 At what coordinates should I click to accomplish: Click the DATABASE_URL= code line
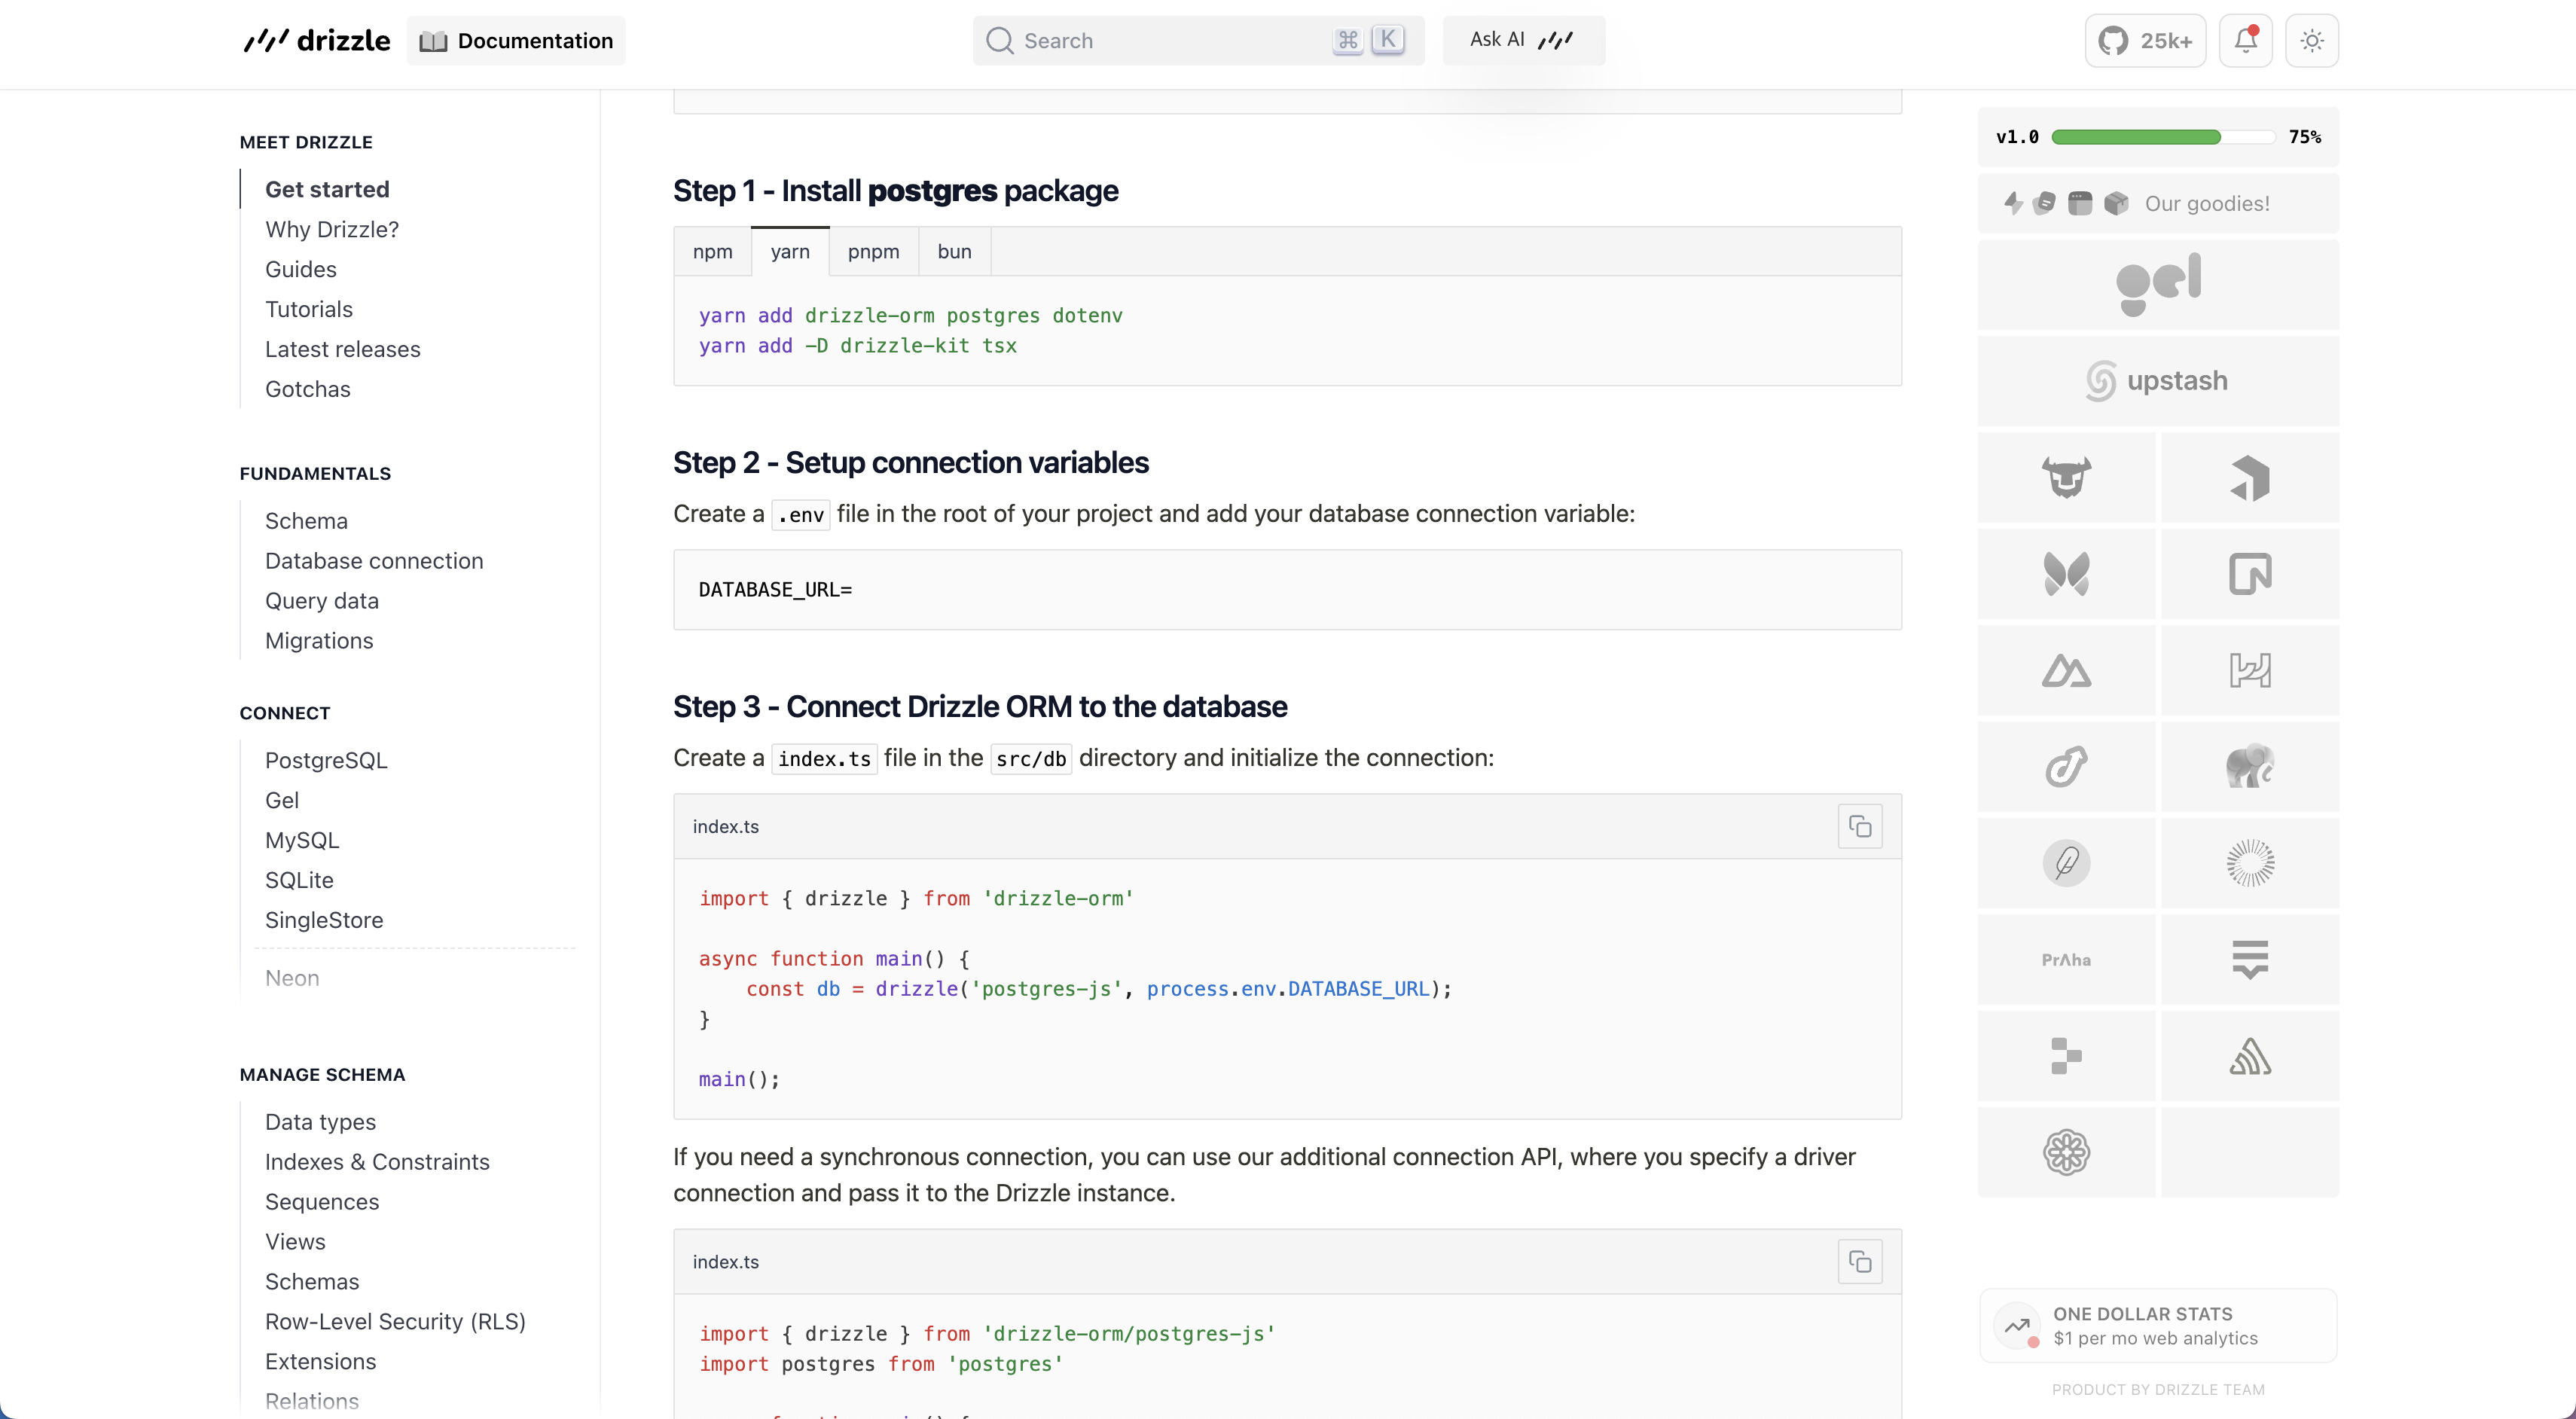pyautogui.click(x=775, y=590)
